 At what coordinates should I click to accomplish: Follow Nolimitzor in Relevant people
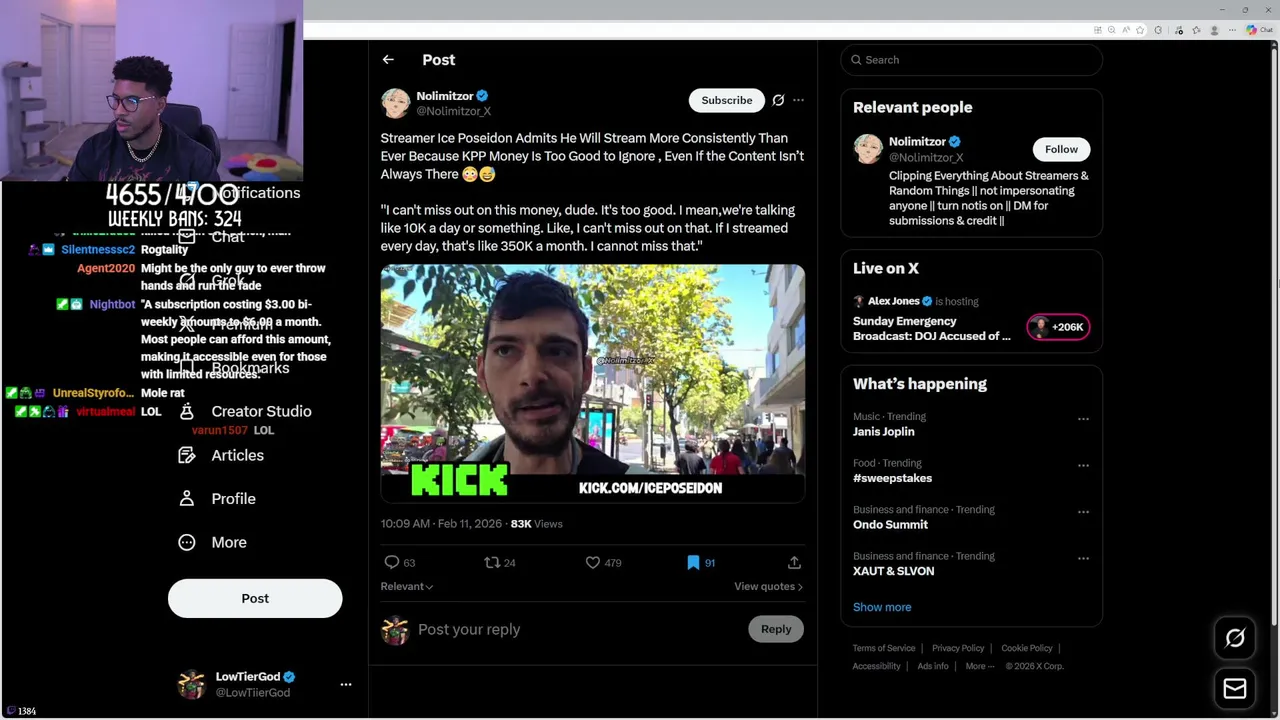pyautogui.click(x=1061, y=149)
